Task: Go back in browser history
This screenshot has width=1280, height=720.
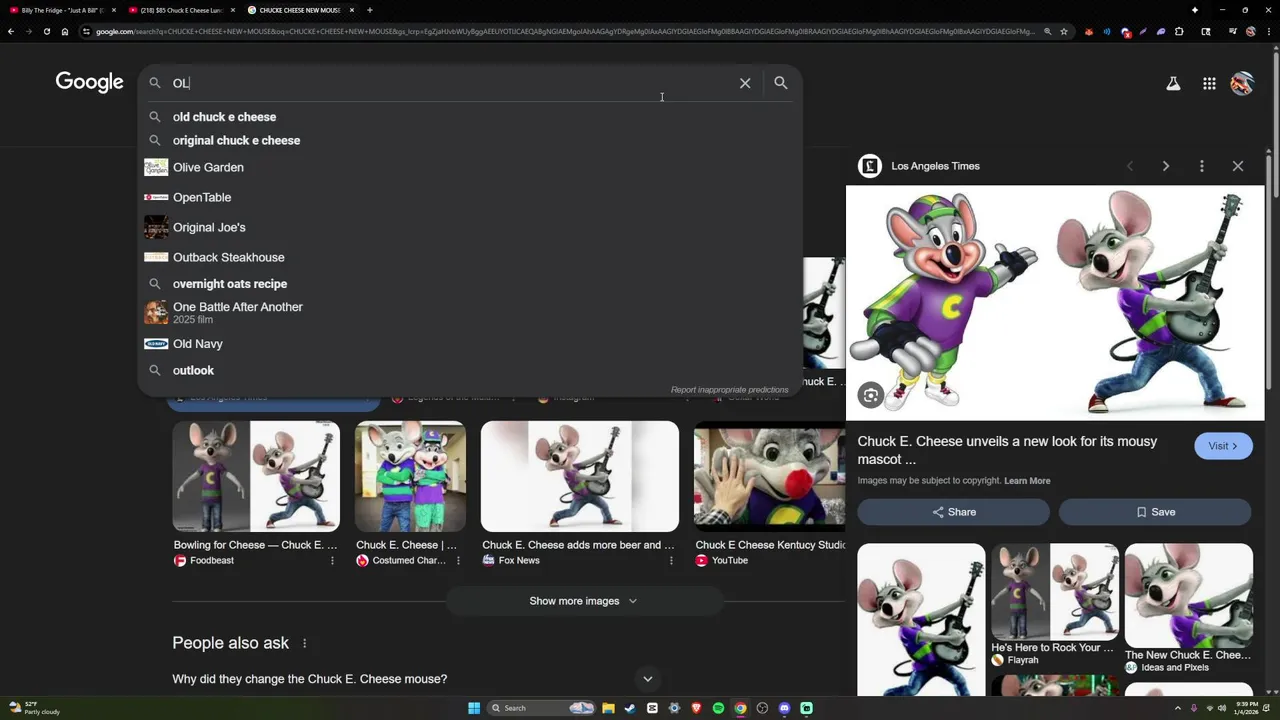Action: pyautogui.click(x=11, y=32)
